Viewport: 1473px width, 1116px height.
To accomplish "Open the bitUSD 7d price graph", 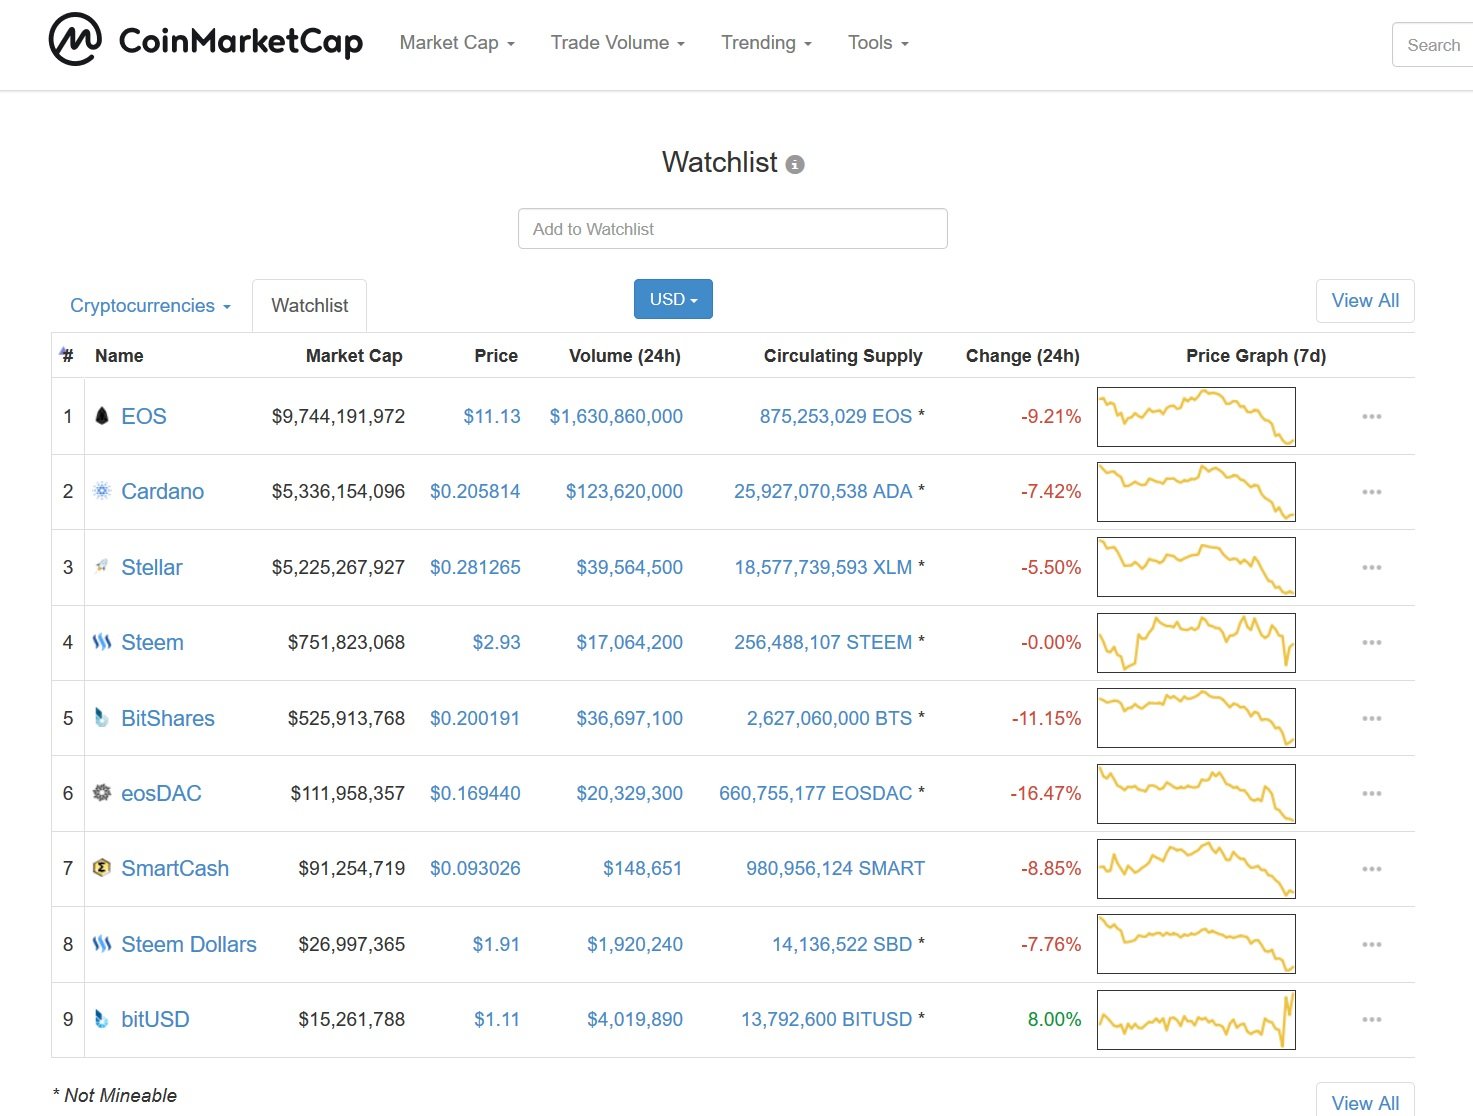I will 1196,1019.
